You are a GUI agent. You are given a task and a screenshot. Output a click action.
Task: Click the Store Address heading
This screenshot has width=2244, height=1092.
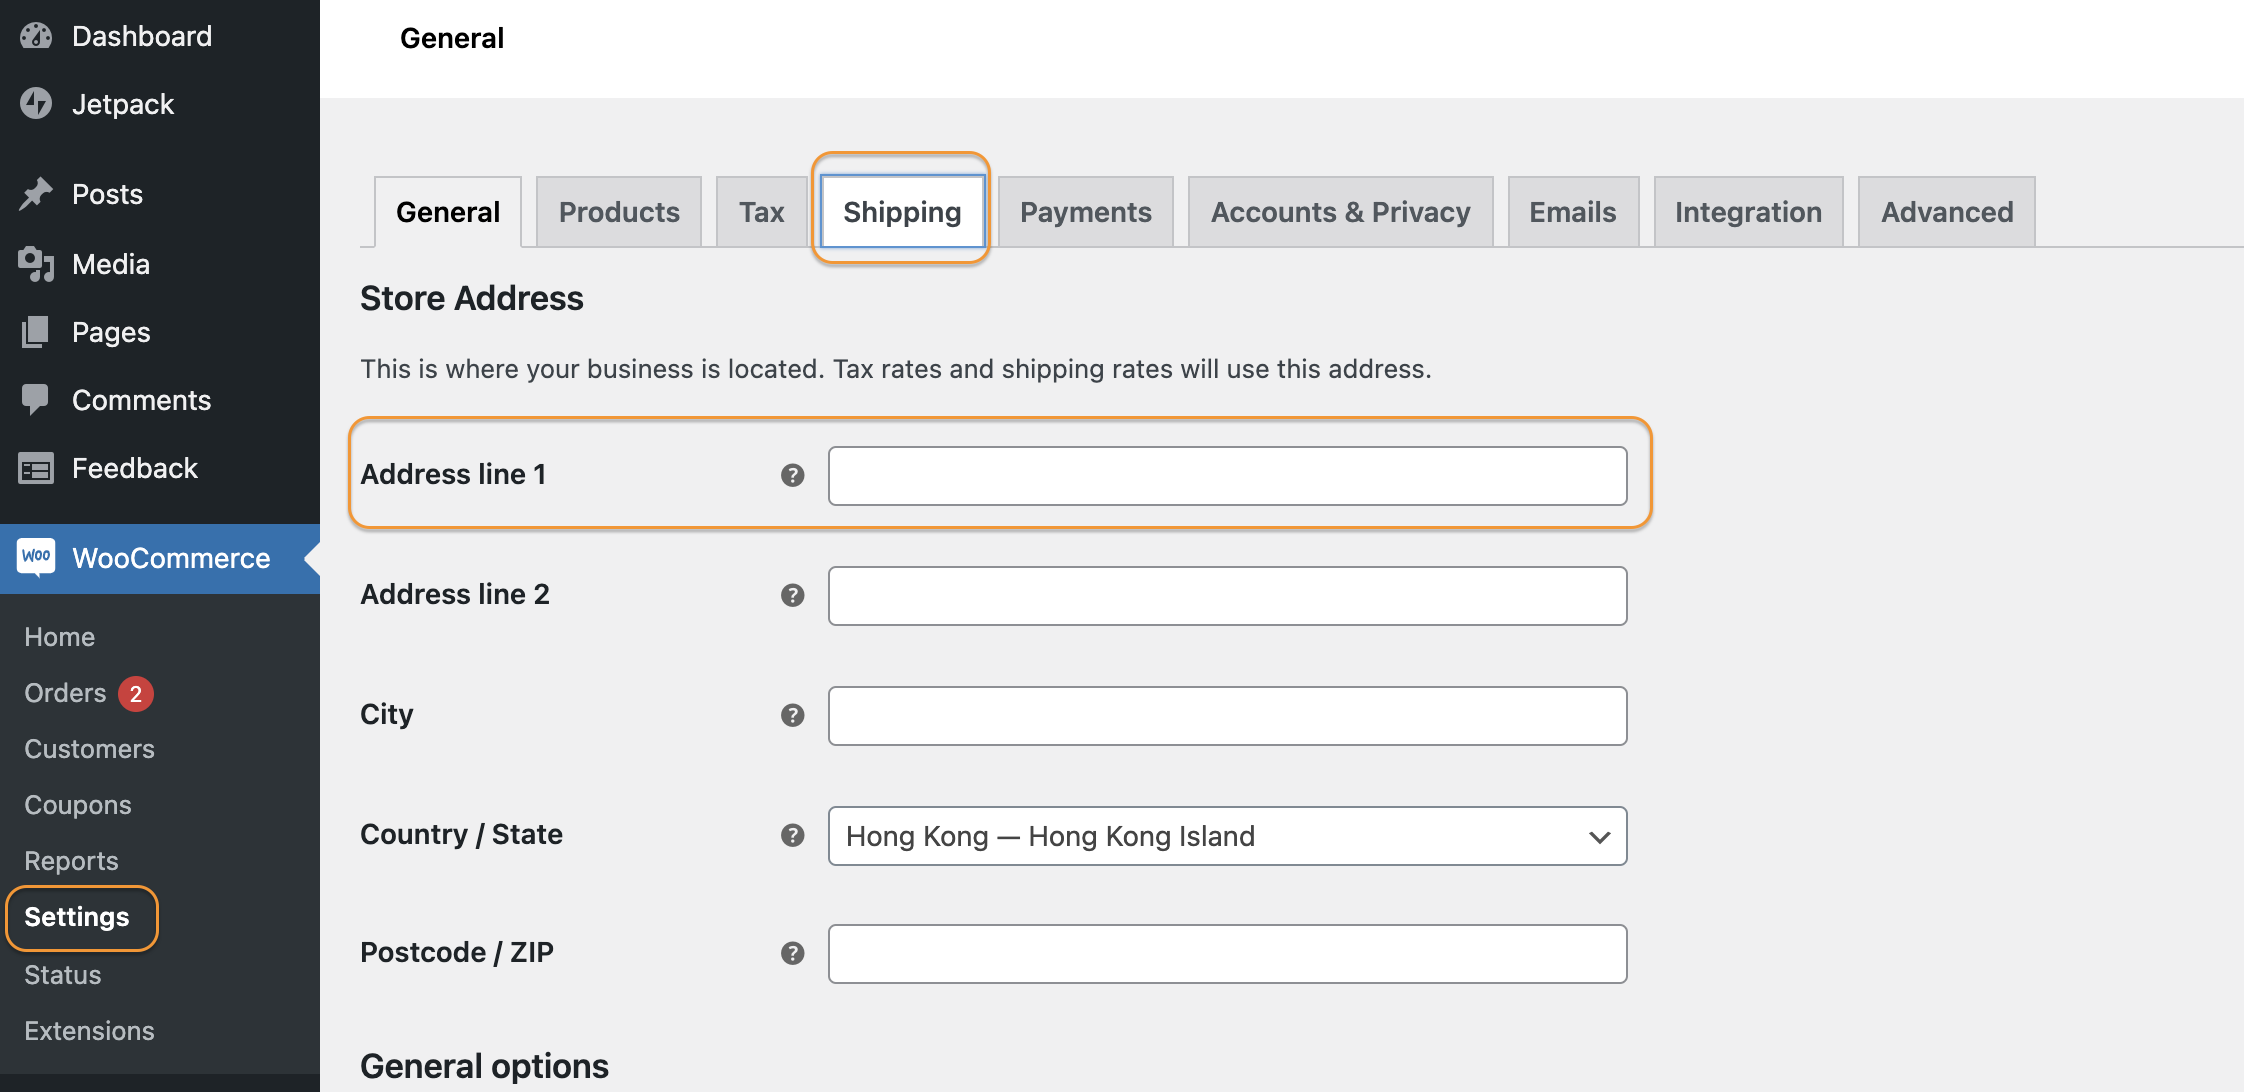(471, 298)
